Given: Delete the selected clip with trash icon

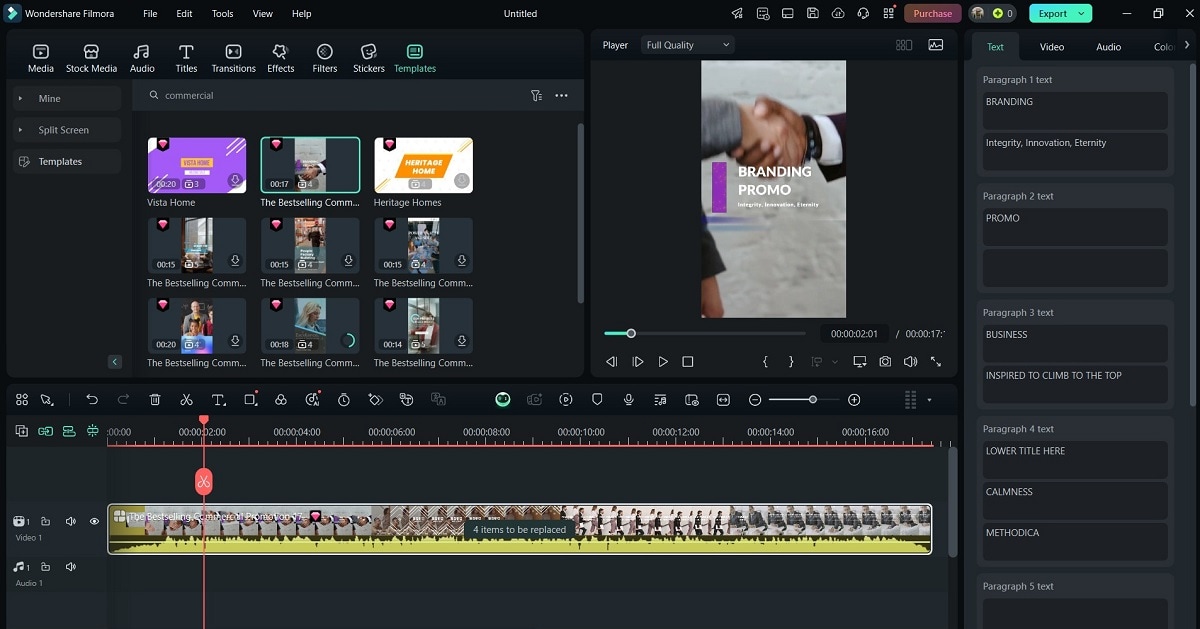Looking at the screenshot, I should 155,399.
